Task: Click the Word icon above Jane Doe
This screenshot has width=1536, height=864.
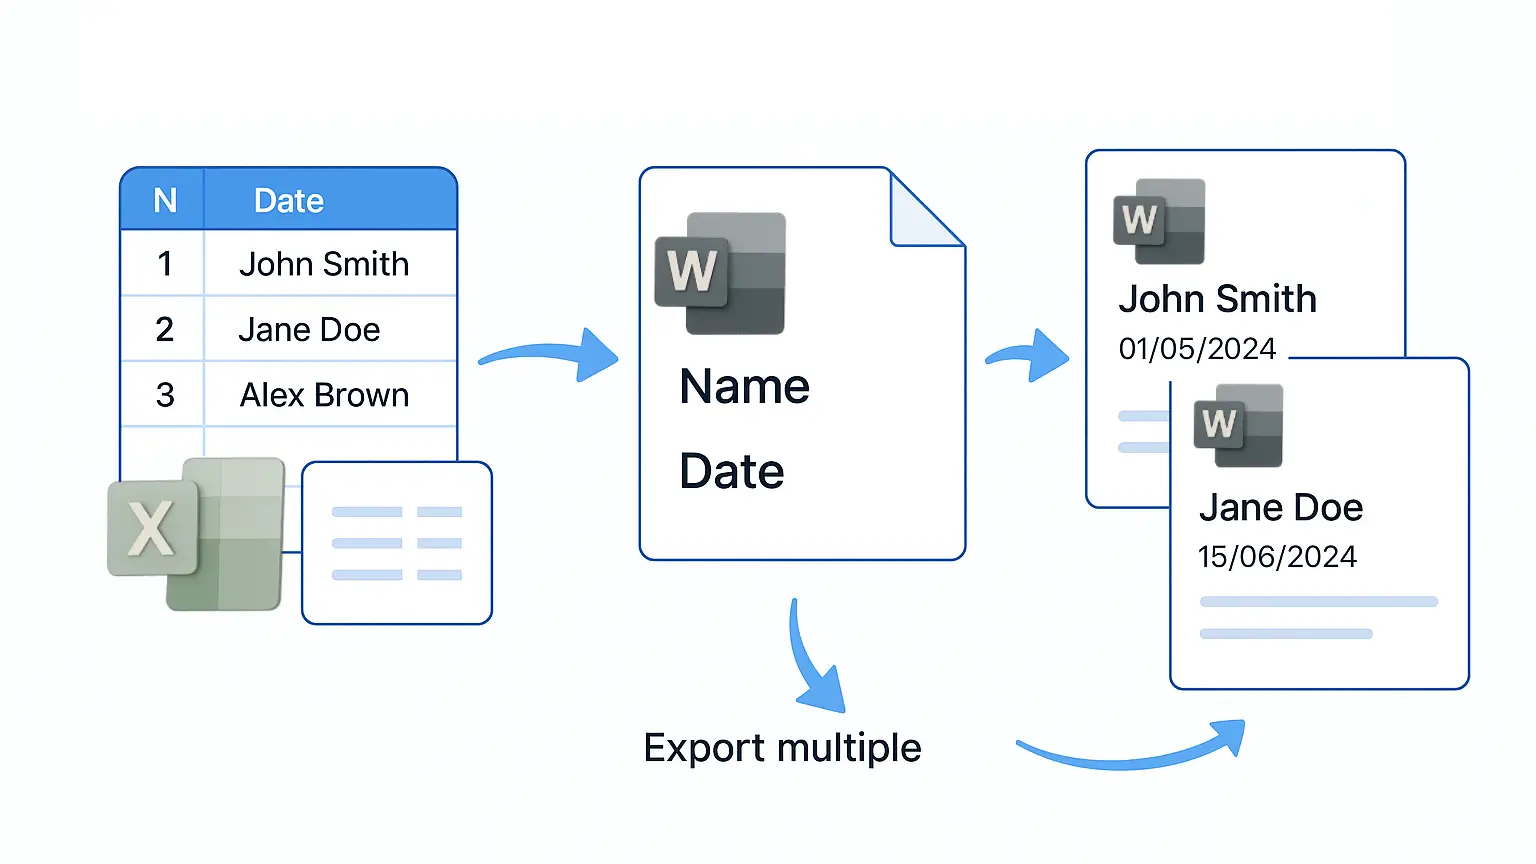Action: pos(1238,425)
